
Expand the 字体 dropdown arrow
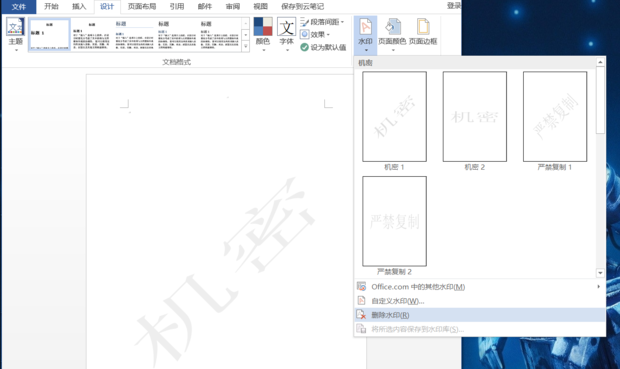point(287,50)
